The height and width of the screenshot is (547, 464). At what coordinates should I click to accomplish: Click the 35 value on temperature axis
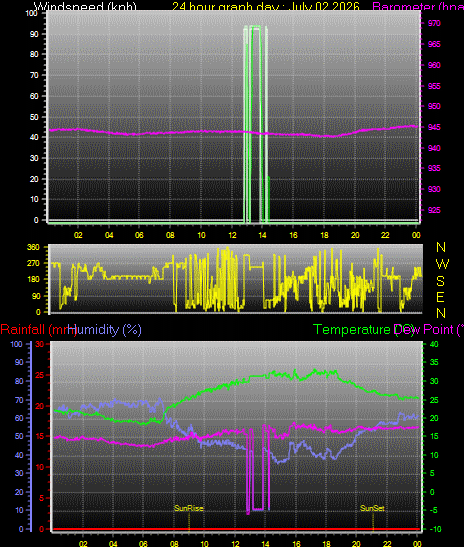point(434,362)
